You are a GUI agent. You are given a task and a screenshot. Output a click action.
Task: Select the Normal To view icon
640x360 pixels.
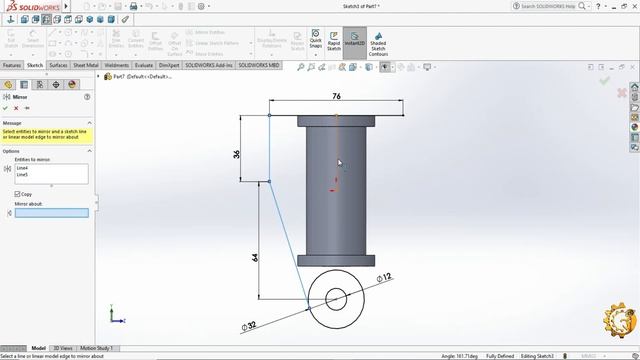11,19
